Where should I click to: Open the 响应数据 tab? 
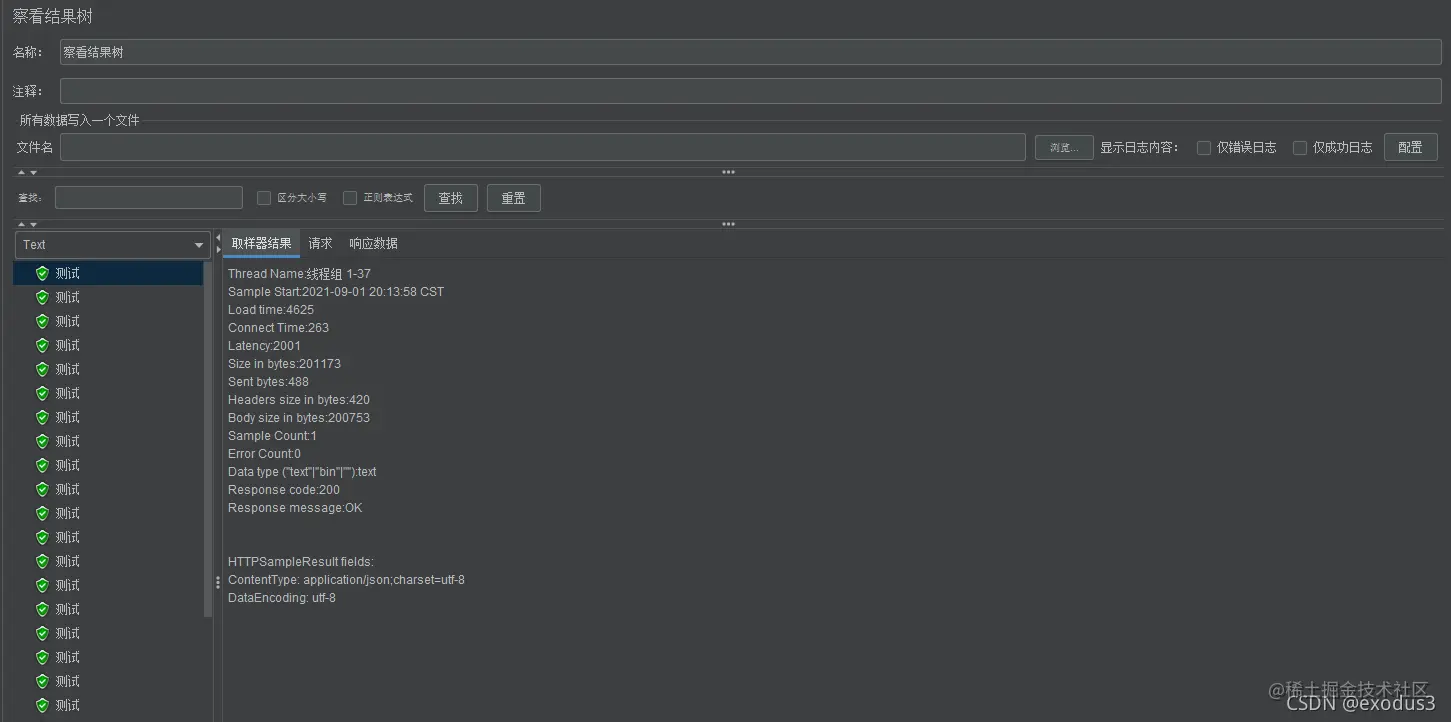tap(373, 244)
